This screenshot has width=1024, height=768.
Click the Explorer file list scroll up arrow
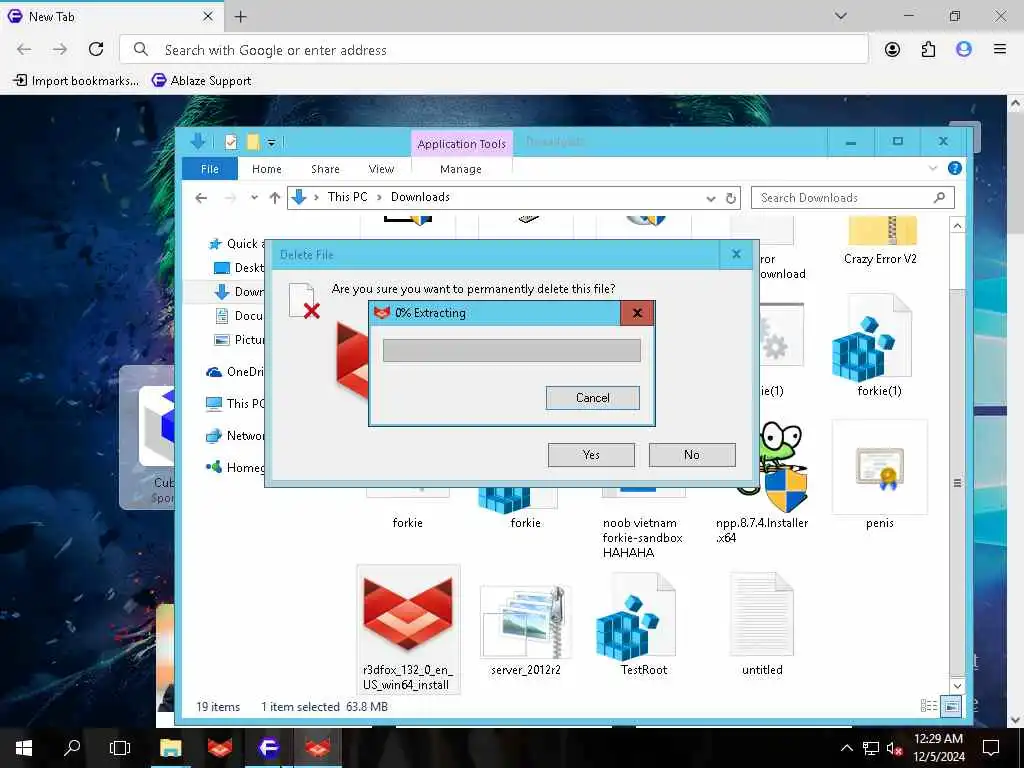(957, 226)
